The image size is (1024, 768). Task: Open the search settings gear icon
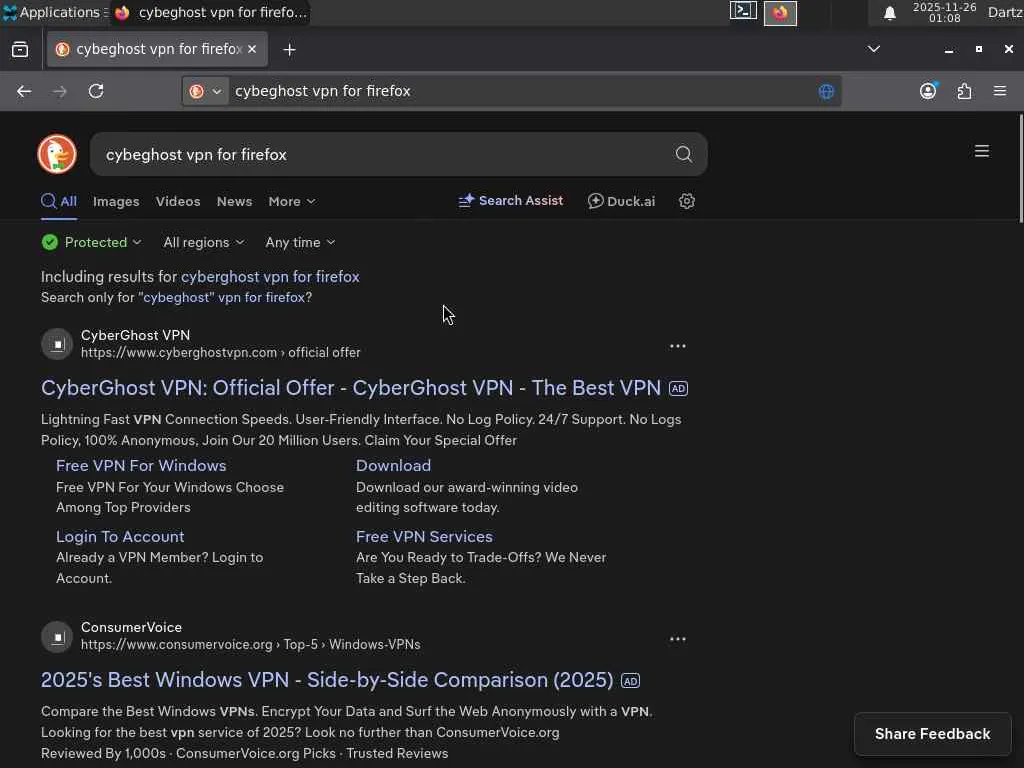click(x=687, y=201)
